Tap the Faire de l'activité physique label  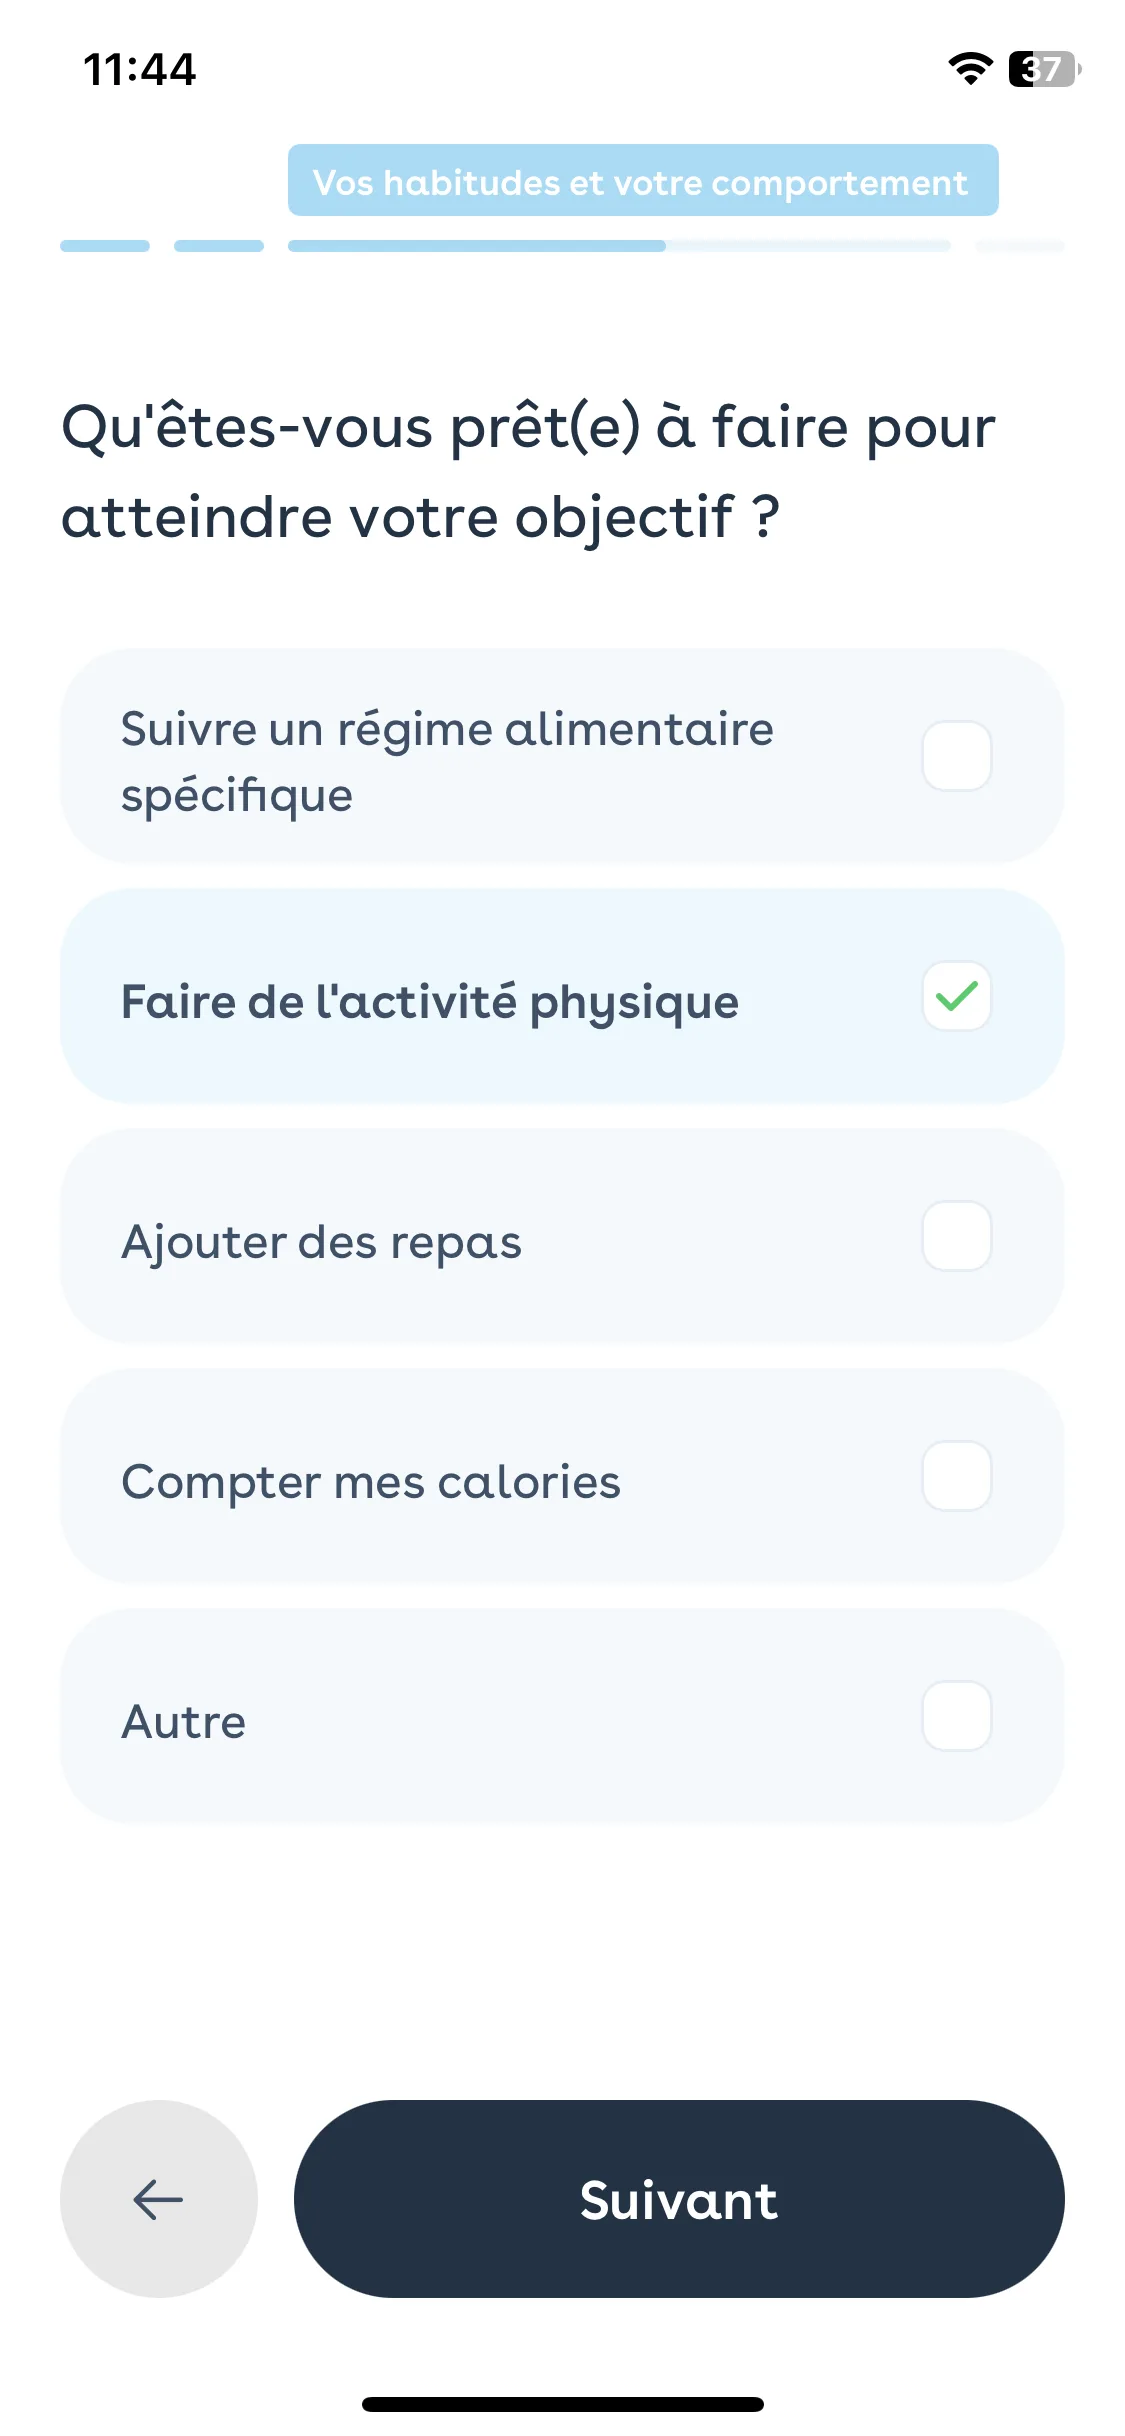(430, 1002)
